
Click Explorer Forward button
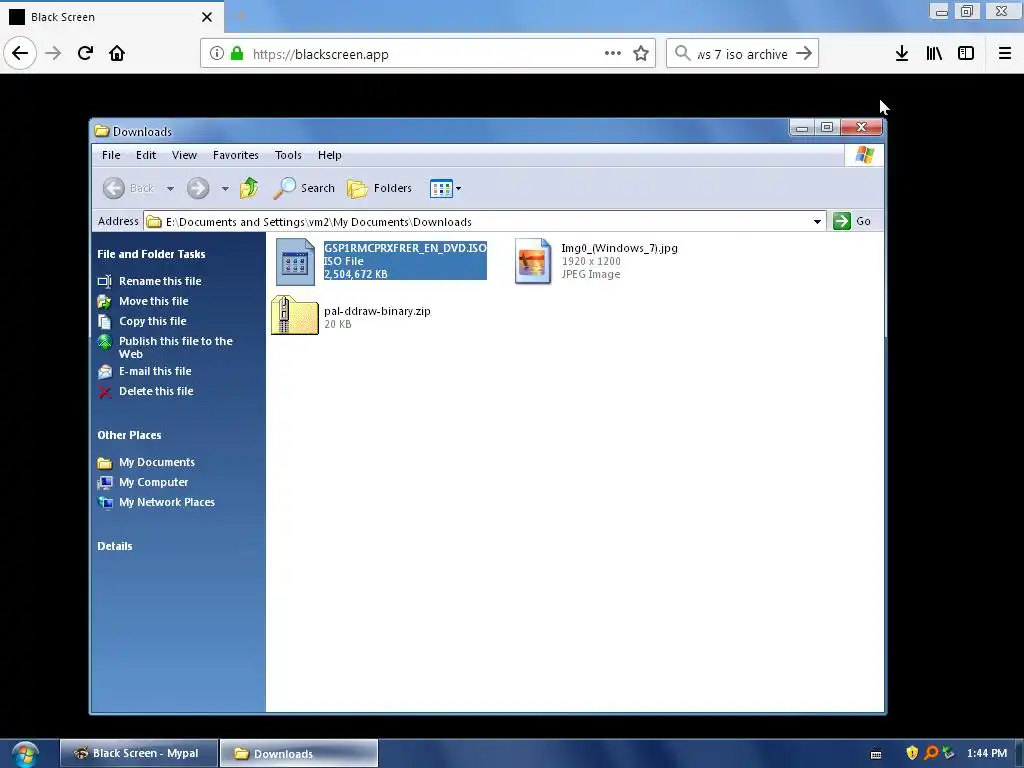pos(198,188)
